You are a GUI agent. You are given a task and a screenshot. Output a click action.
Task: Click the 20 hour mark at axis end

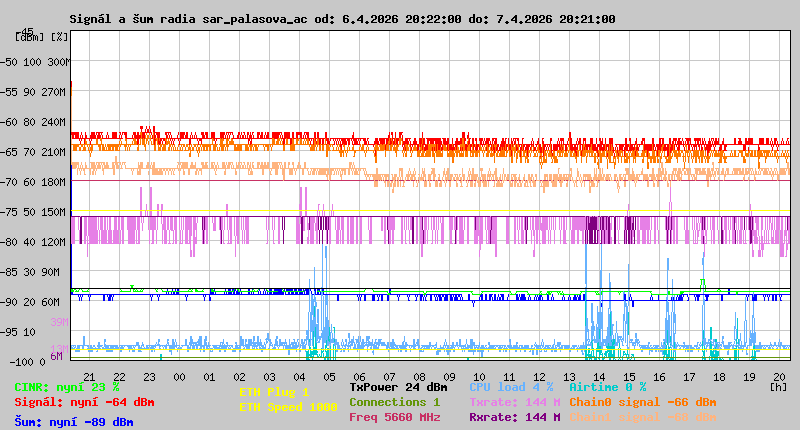click(x=779, y=376)
